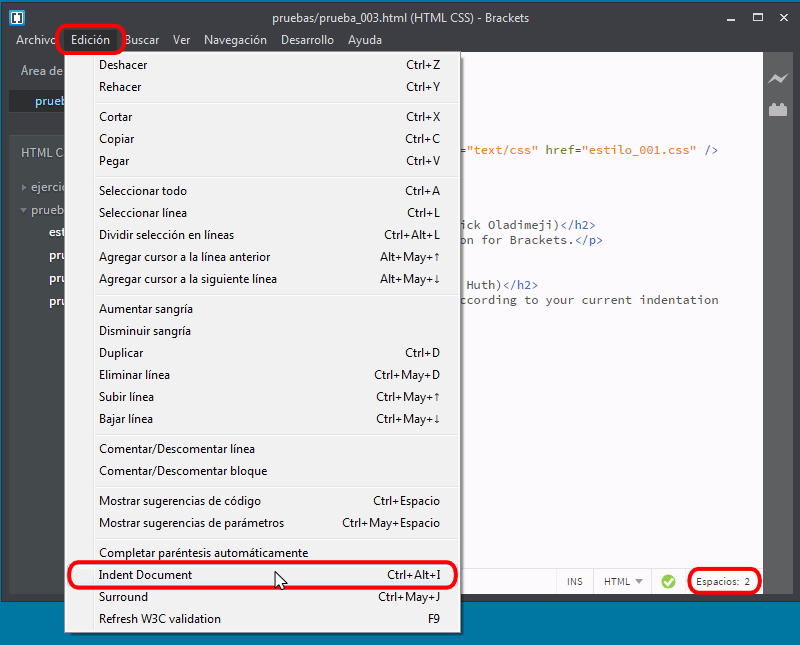Open the Desarrollo menu
The width and height of the screenshot is (800, 645).
[307, 40]
